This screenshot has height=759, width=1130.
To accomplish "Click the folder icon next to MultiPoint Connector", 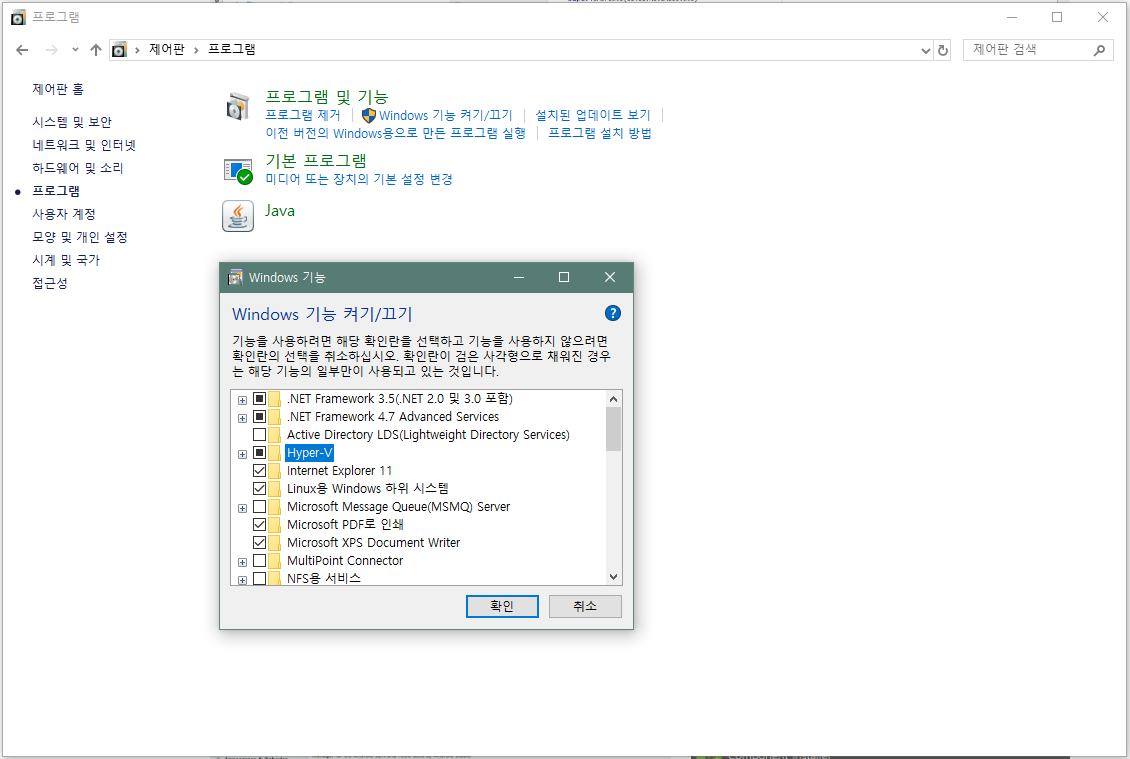I will (275, 561).
